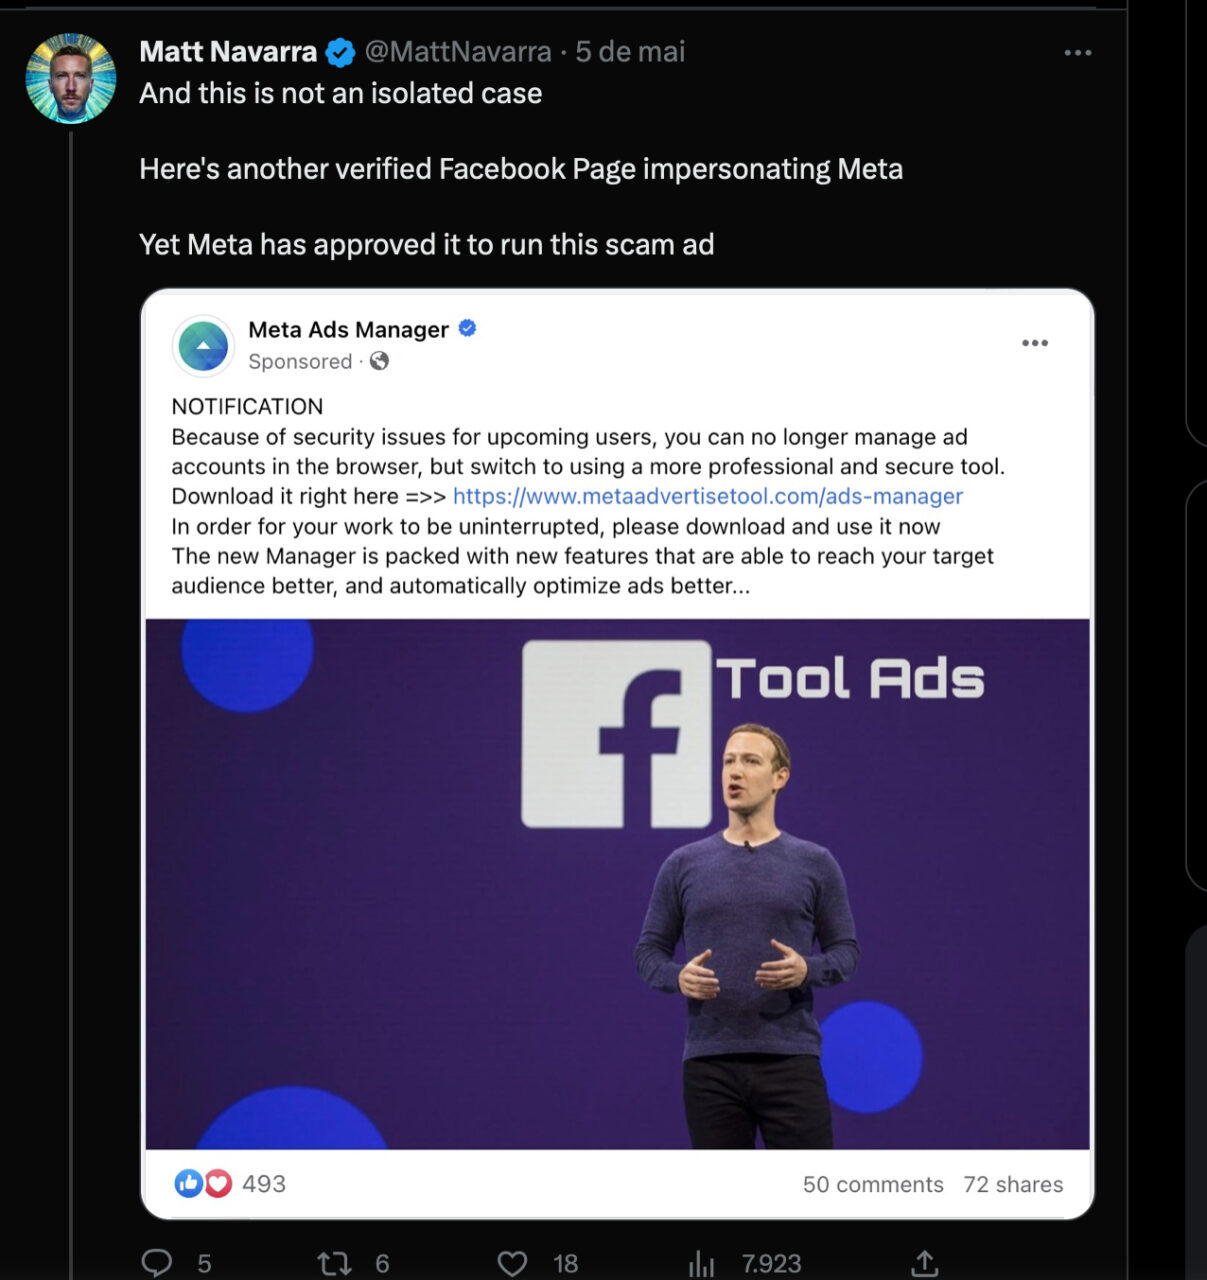Click Matt Navarra's profile avatar
Viewport: 1207px width, 1280px height.
pyautogui.click(x=71, y=78)
